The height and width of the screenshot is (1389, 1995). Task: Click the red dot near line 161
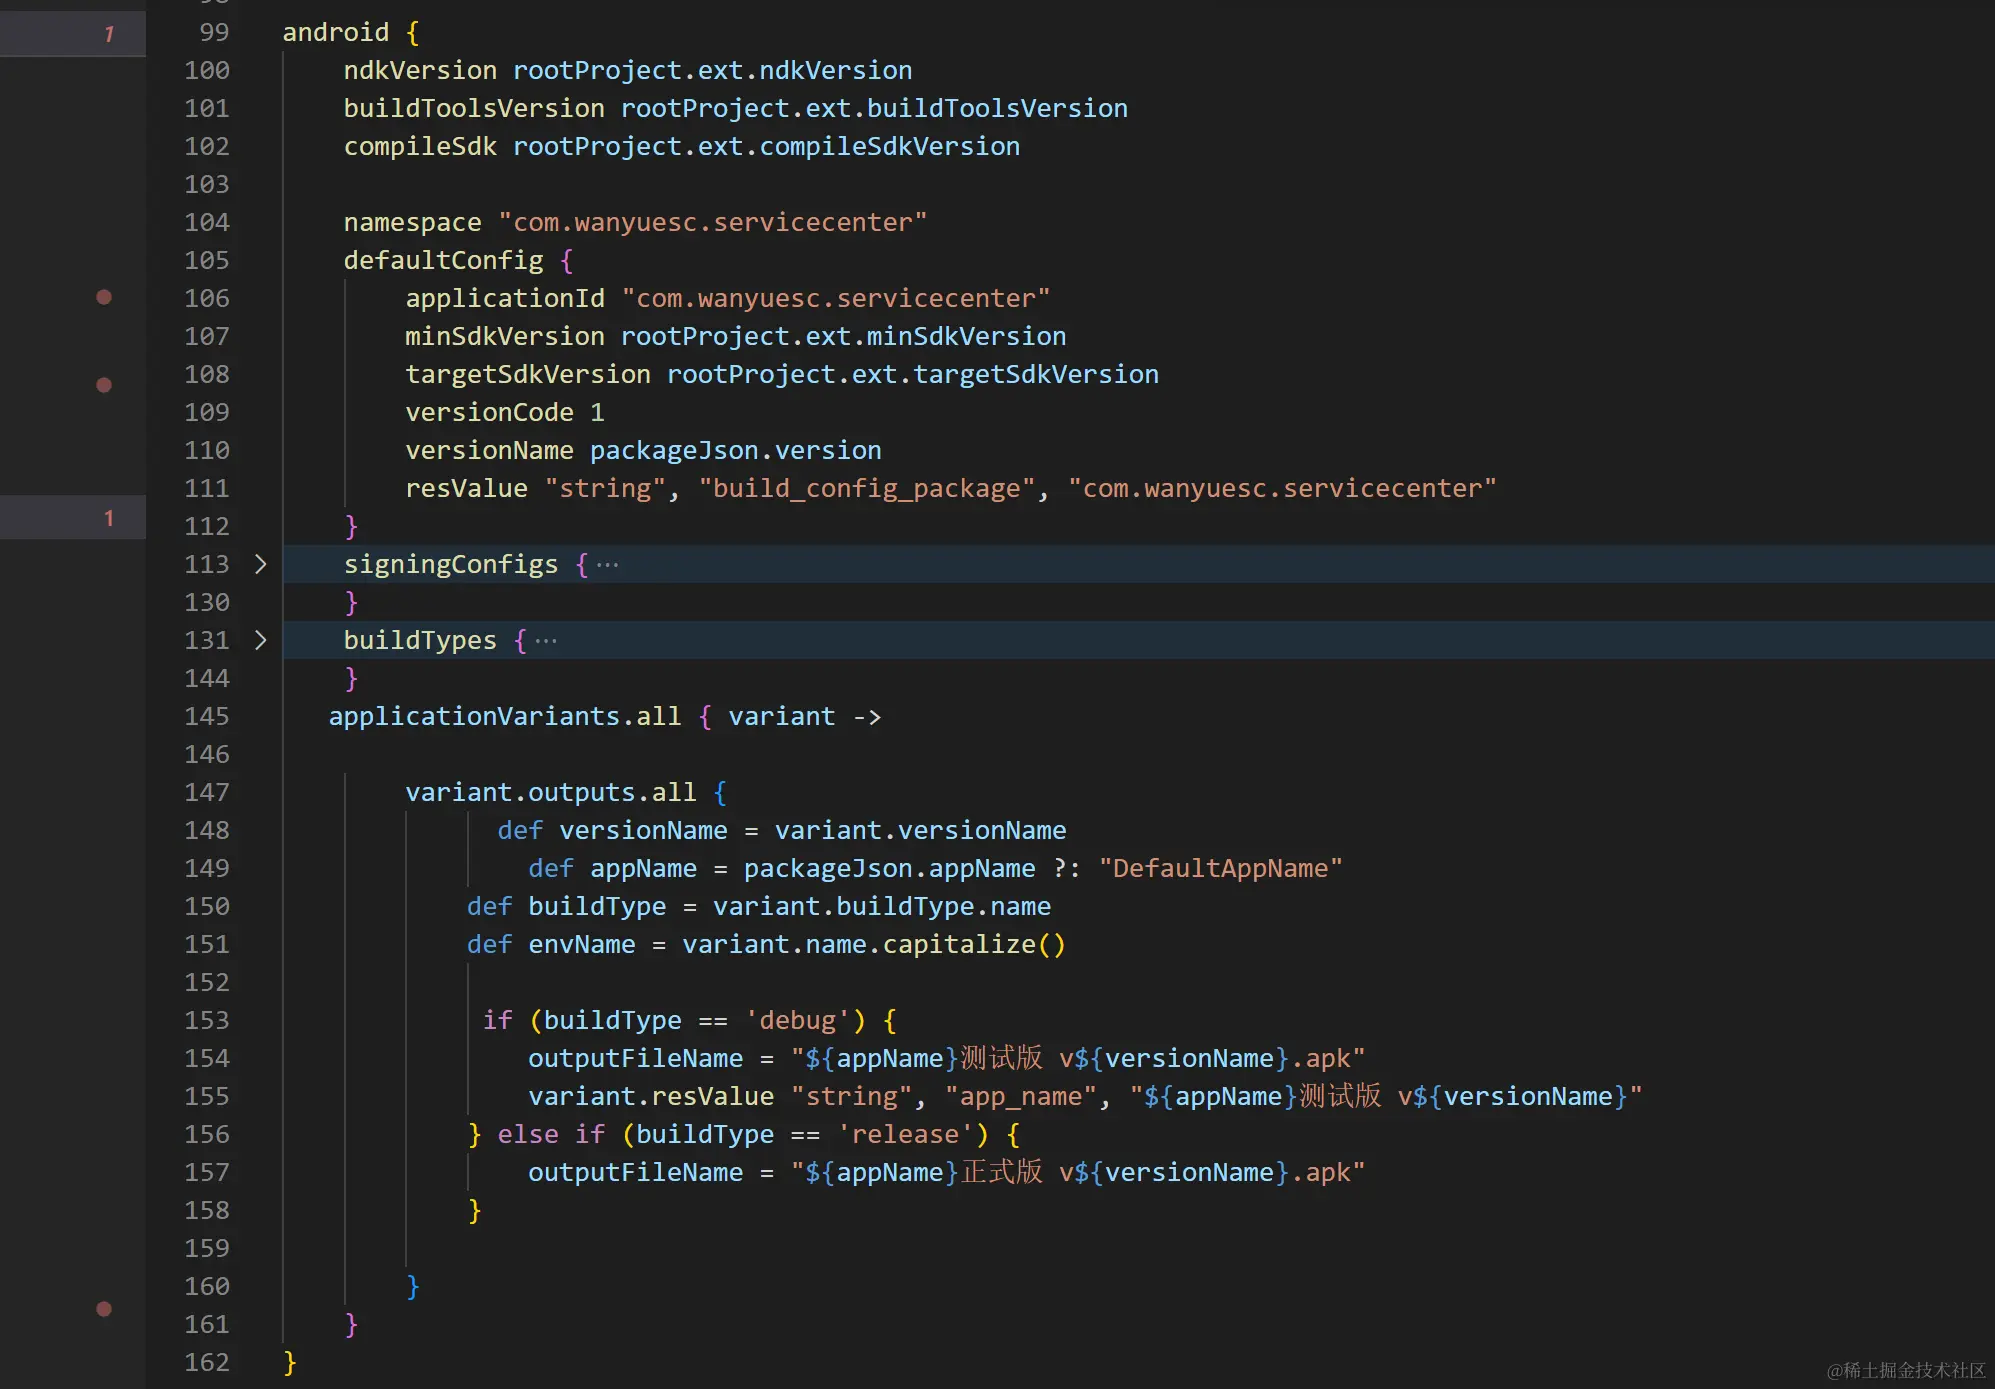point(104,1309)
